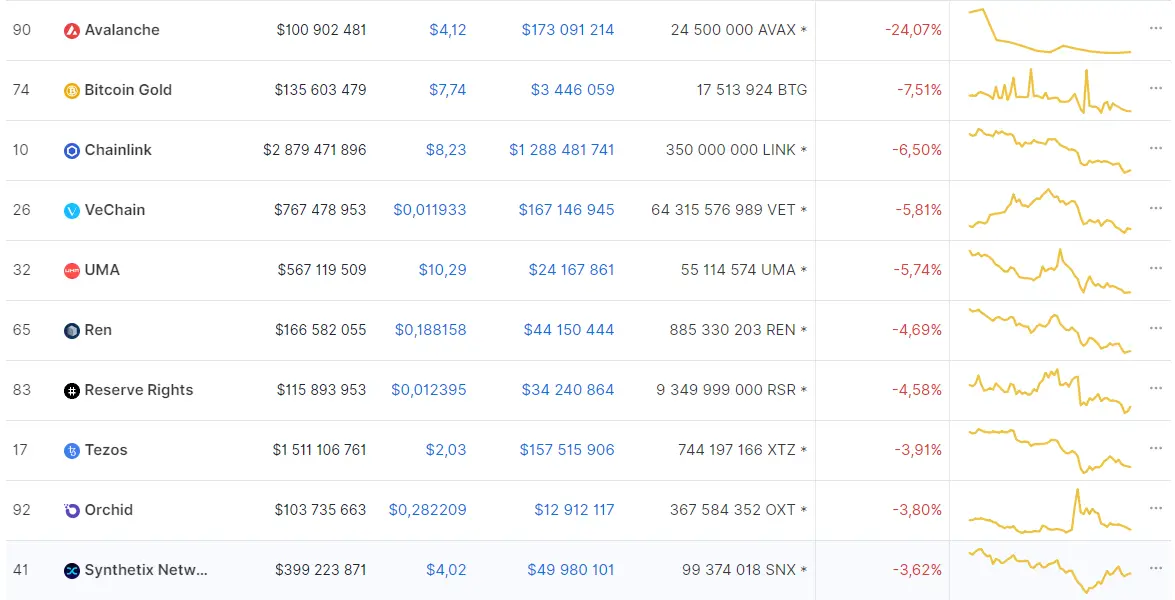
Task: Open Bitcoin Gold price link $7,74
Action: (x=447, y=90)
